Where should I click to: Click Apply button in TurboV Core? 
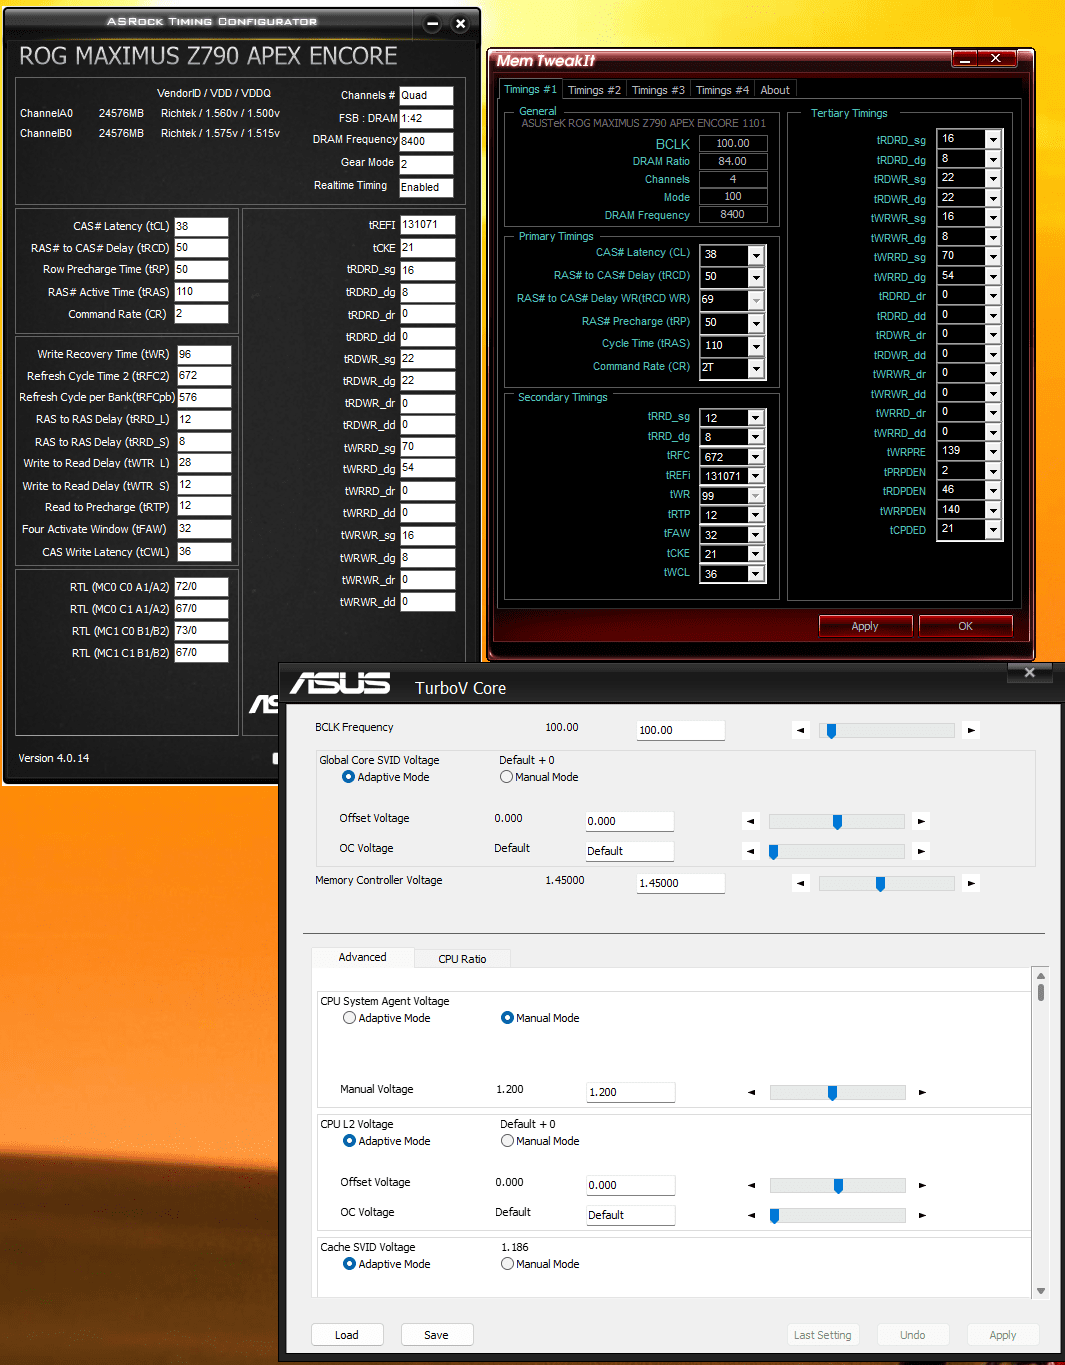(1002, 1335)
